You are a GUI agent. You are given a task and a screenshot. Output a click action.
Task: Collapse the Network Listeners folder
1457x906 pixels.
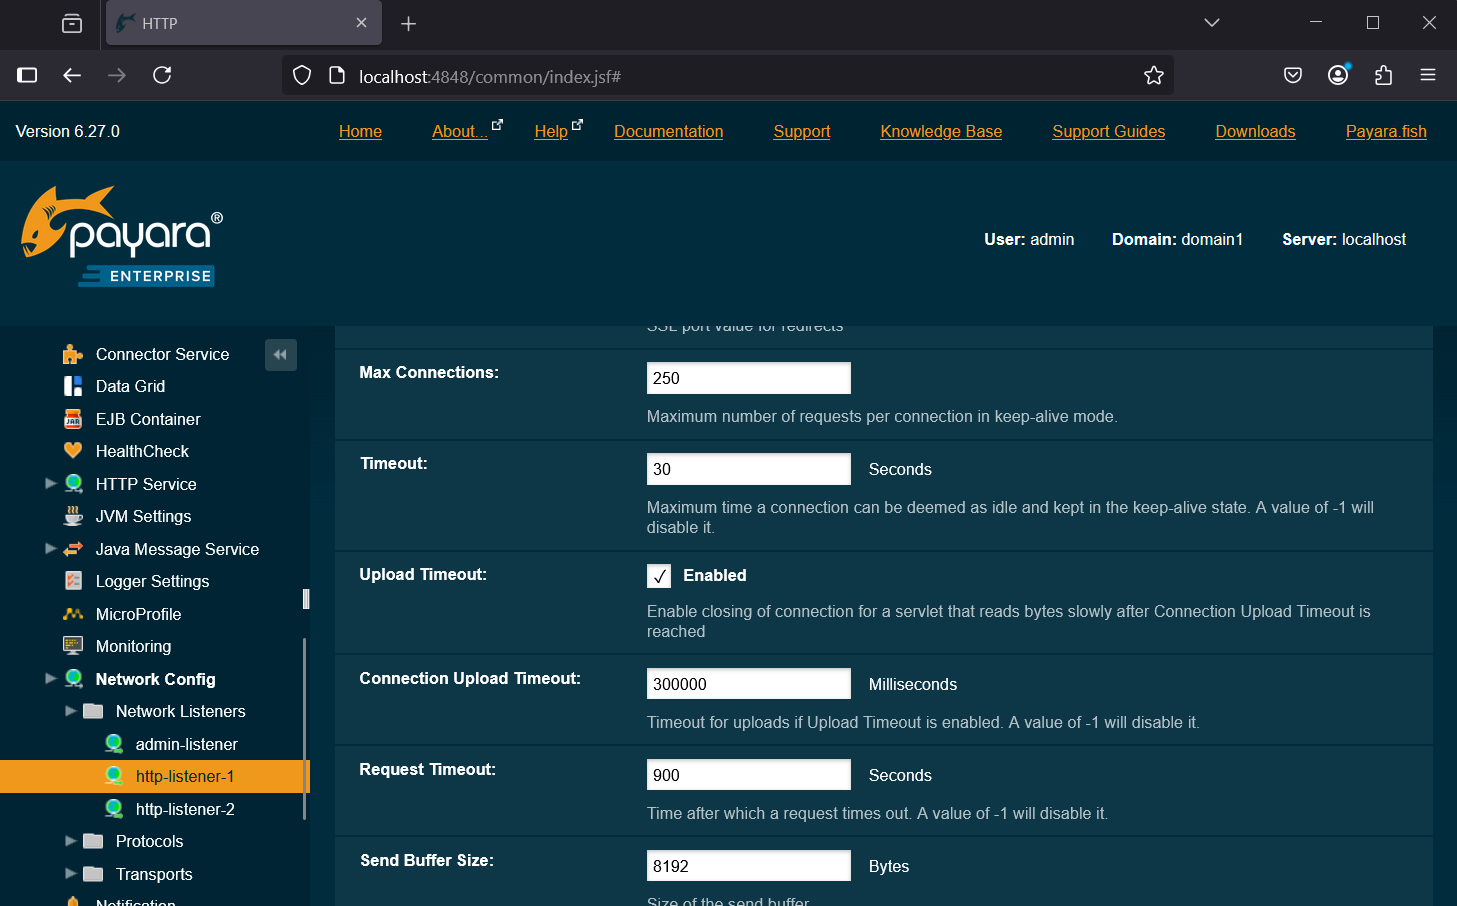click(x=71, y=711)
